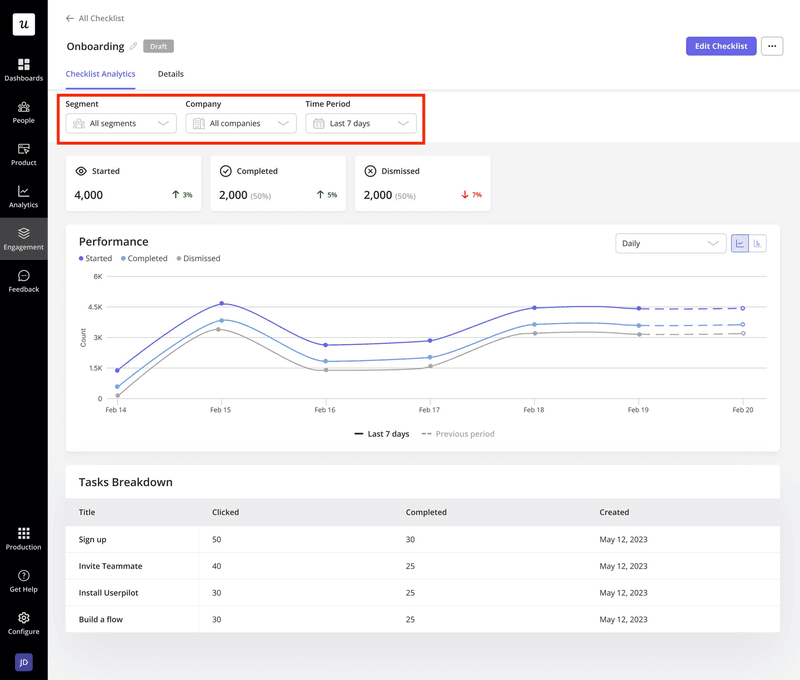Select the People icon in sidebar
Screen dimensions: 800x680
23,113
